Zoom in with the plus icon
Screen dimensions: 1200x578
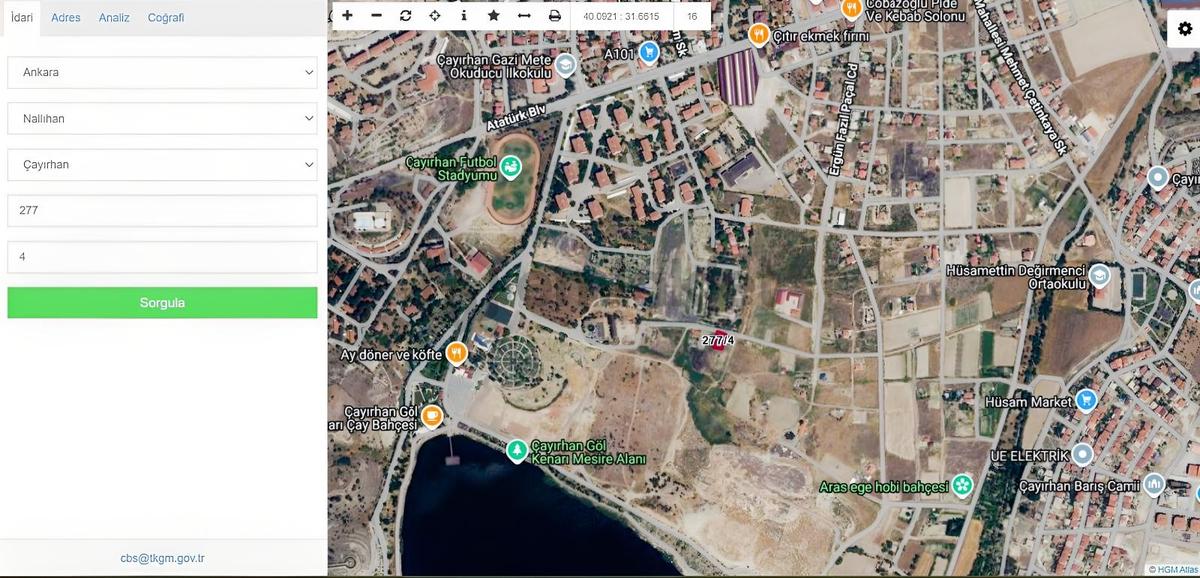[347, 16]
